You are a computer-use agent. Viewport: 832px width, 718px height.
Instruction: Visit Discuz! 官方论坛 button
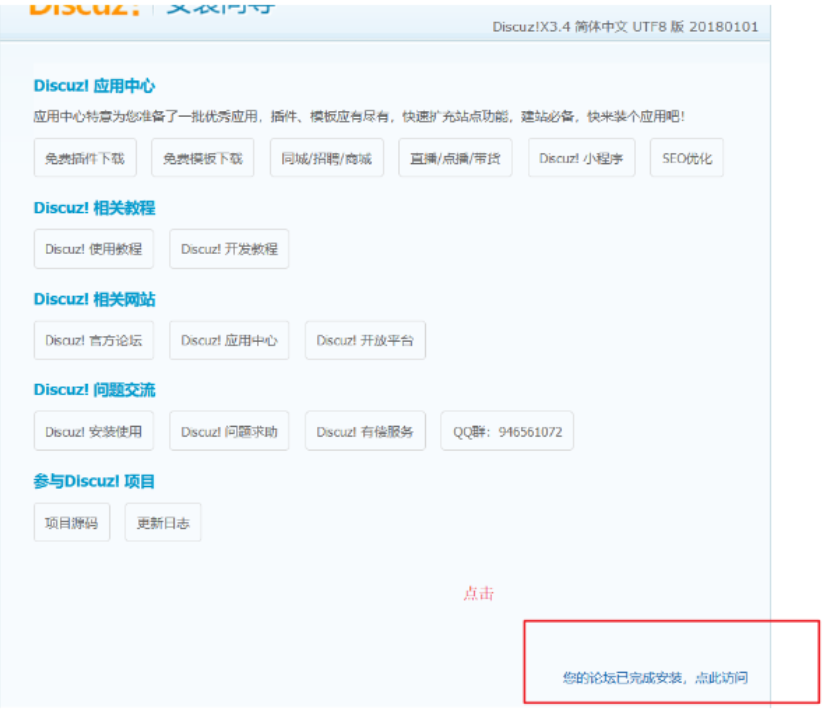(x=94, y=340)
